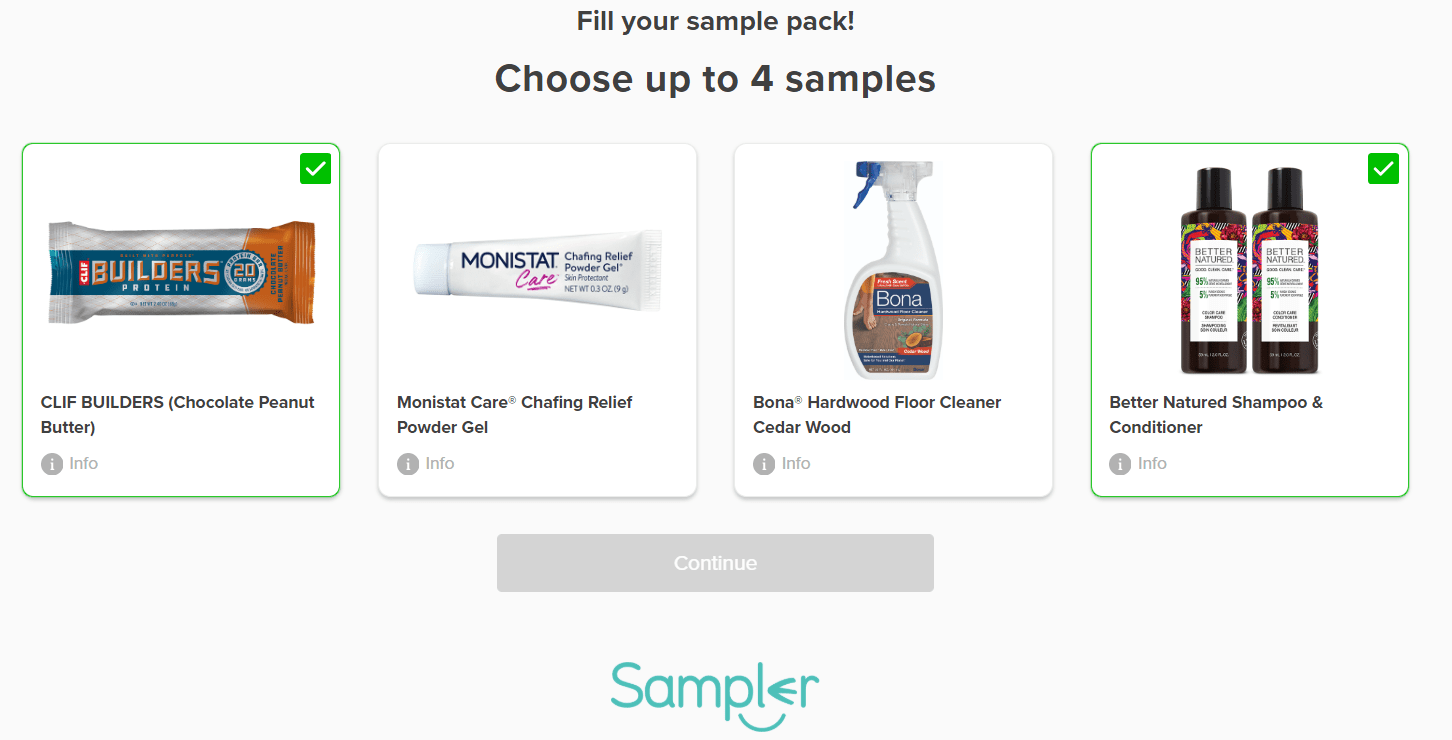Uncheck the green checkmark on Better Natured card

pos(1384,169)
